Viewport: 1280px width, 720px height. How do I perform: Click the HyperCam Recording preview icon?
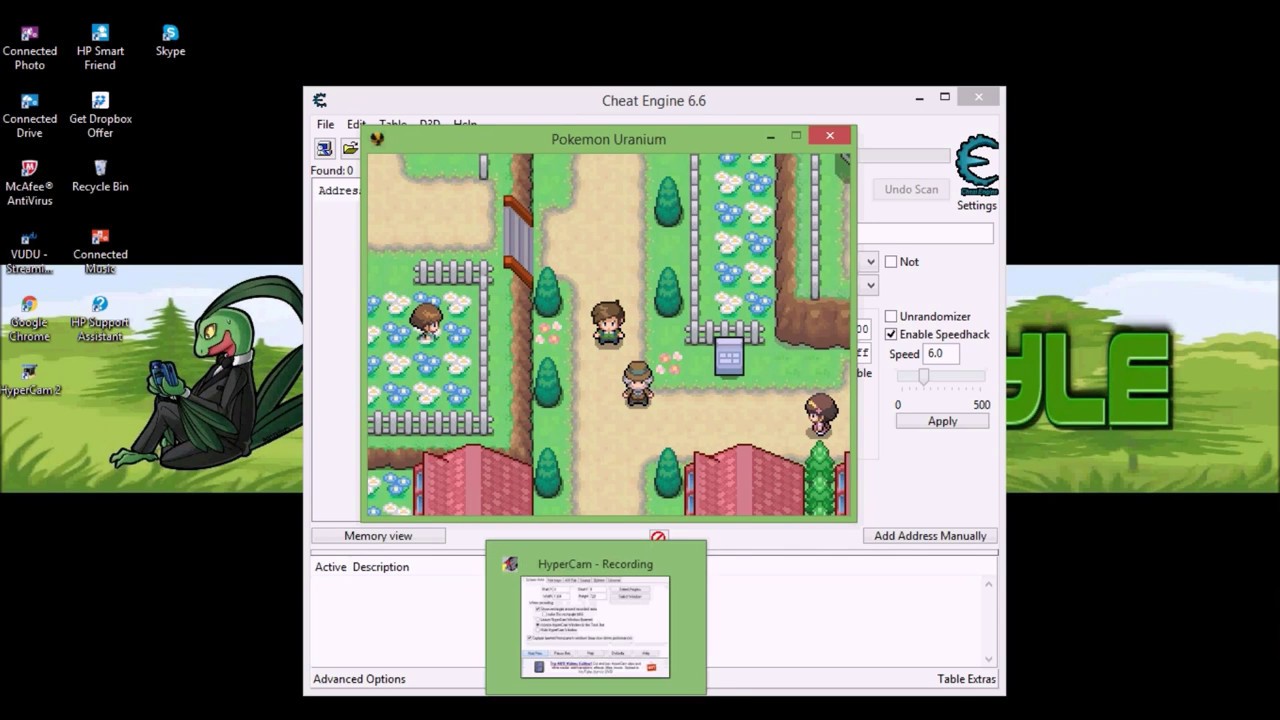(511, 564)
